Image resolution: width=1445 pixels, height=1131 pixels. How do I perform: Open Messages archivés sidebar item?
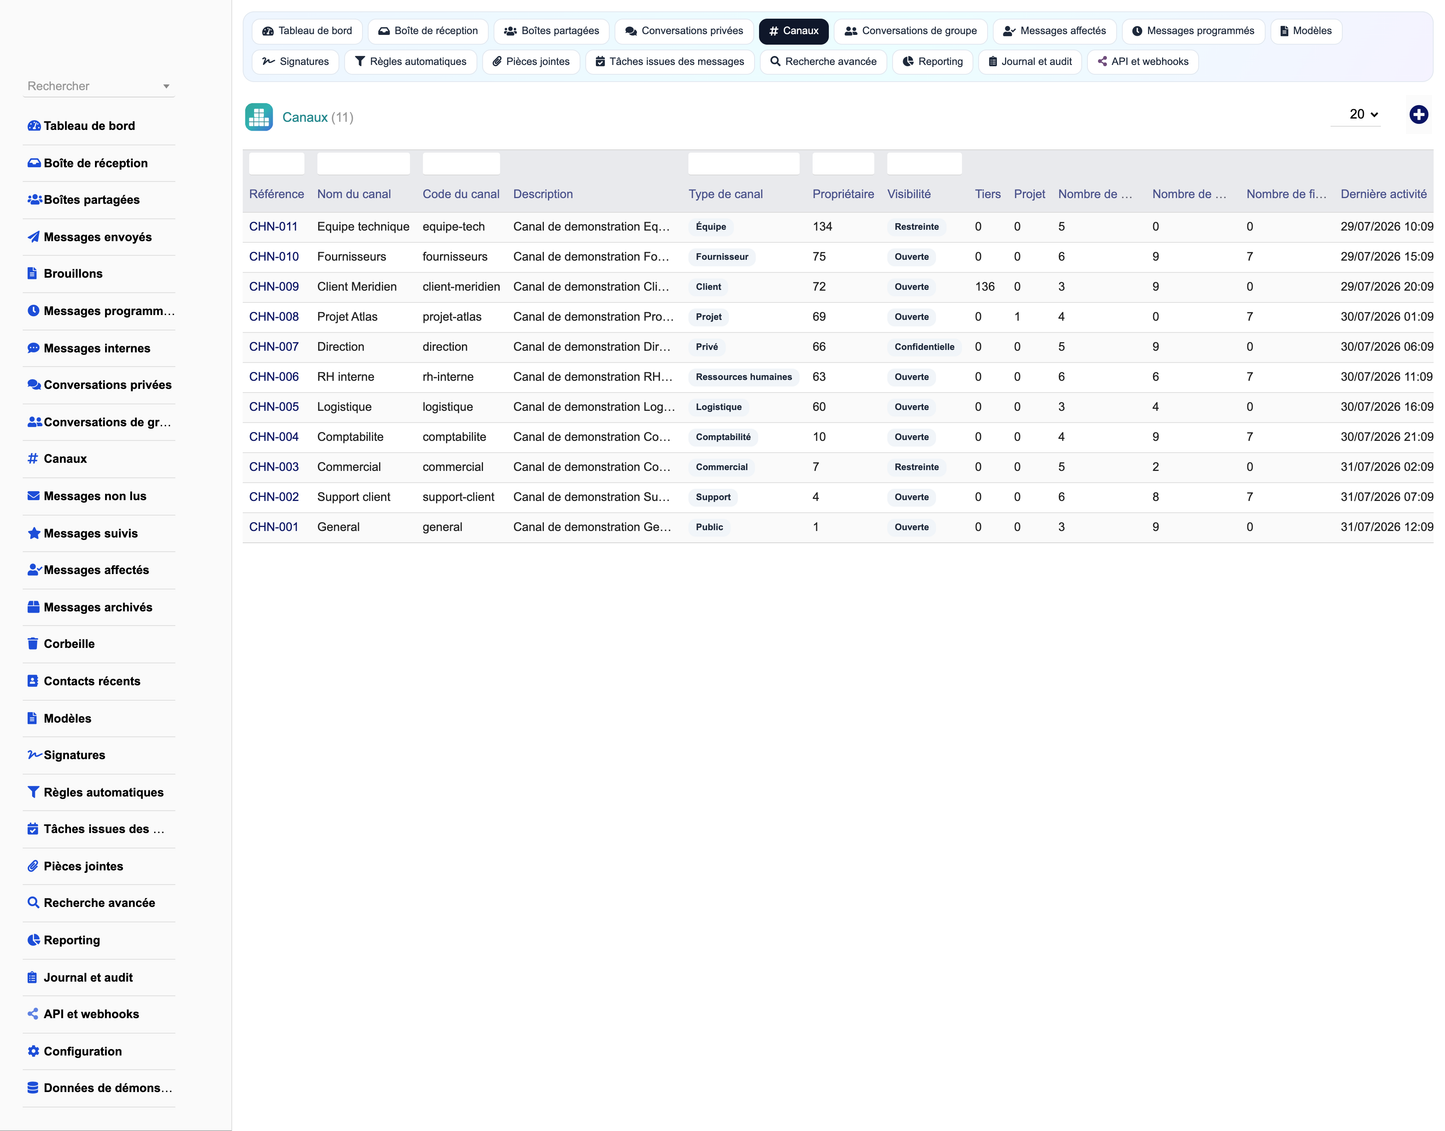click(99, 607)
